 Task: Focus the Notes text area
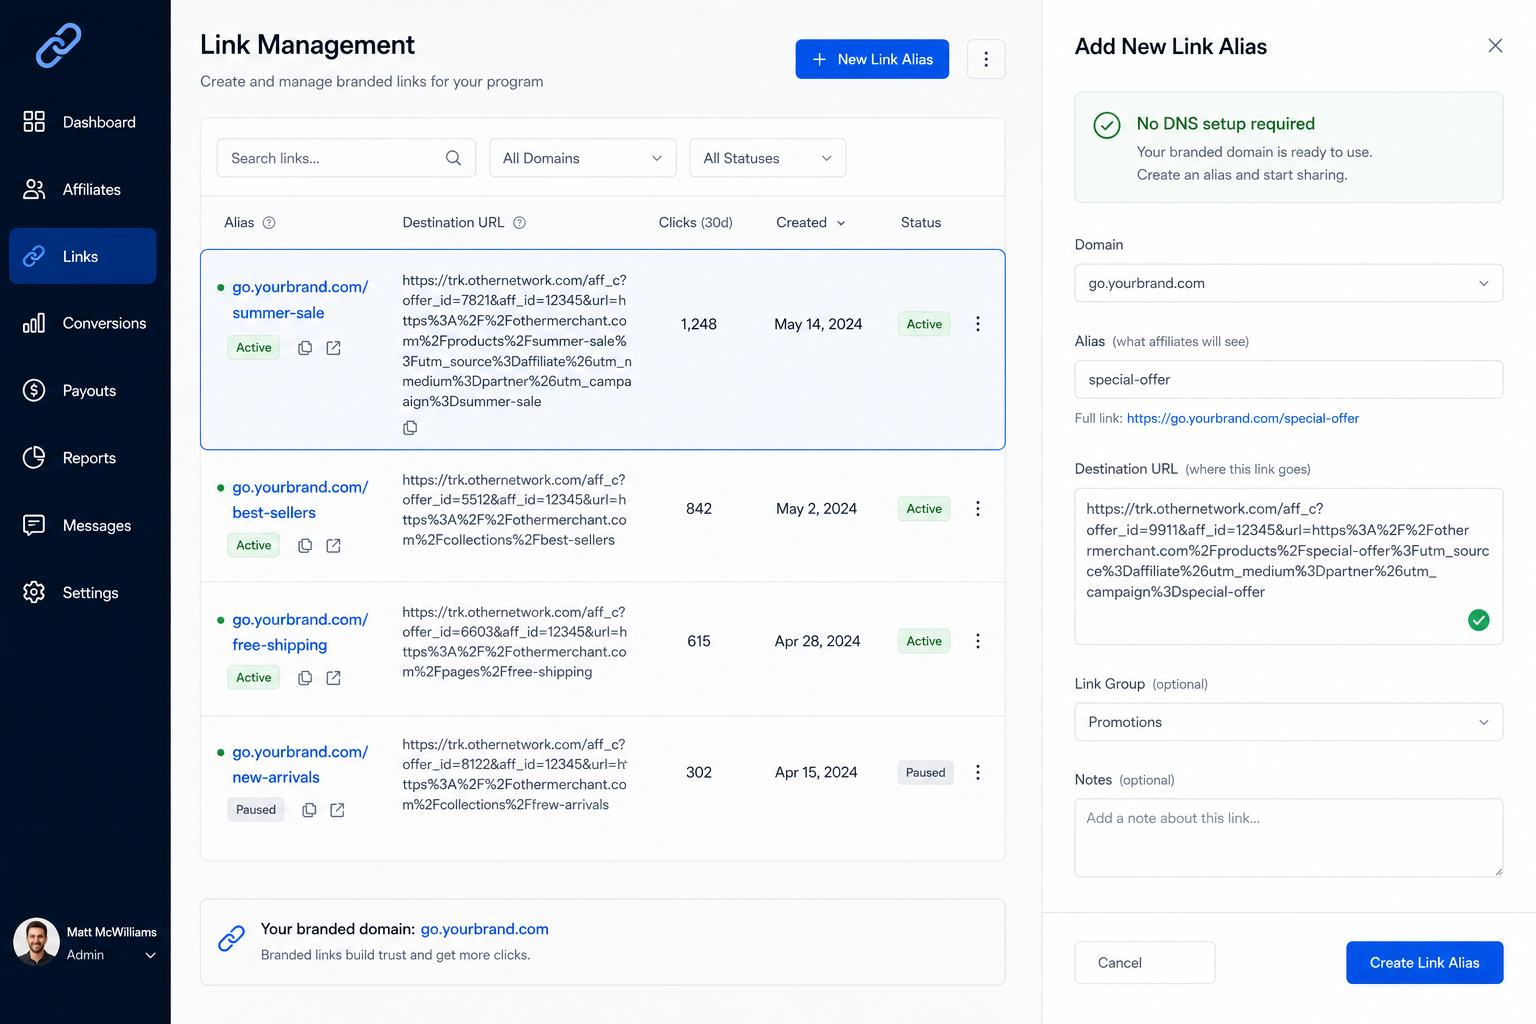click(x=1289, y=838)
